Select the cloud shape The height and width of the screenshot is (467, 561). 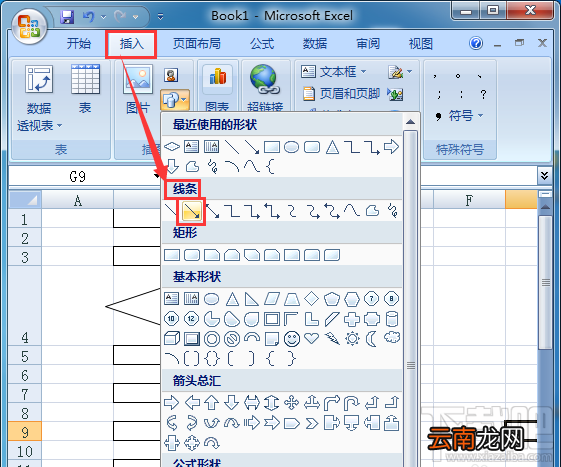point(392,337)
